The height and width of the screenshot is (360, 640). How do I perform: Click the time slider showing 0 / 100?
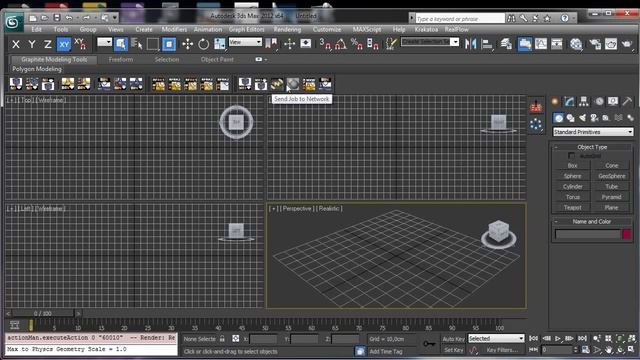(x=42, y=313)
